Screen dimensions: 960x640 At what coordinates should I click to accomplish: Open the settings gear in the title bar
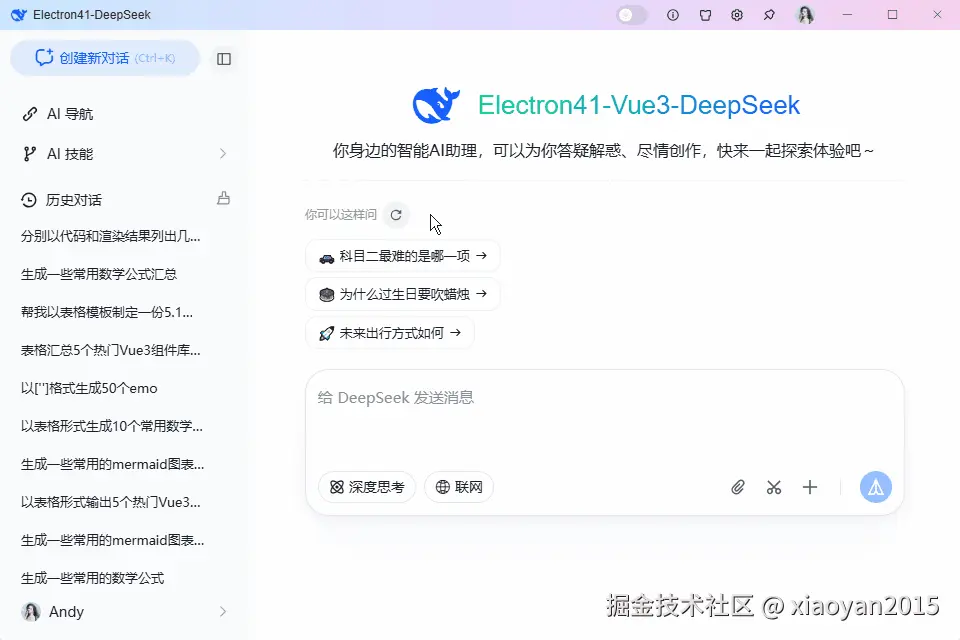737,15
